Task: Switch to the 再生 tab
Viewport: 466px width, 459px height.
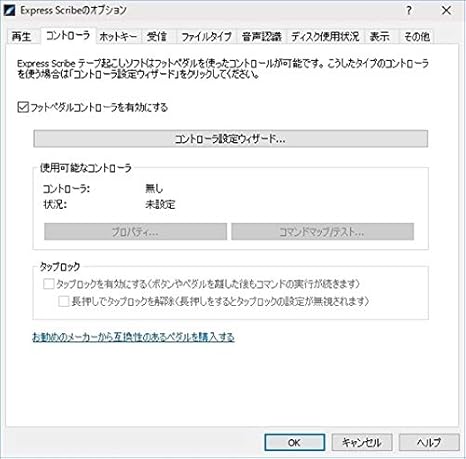Action: pos(21,36)
